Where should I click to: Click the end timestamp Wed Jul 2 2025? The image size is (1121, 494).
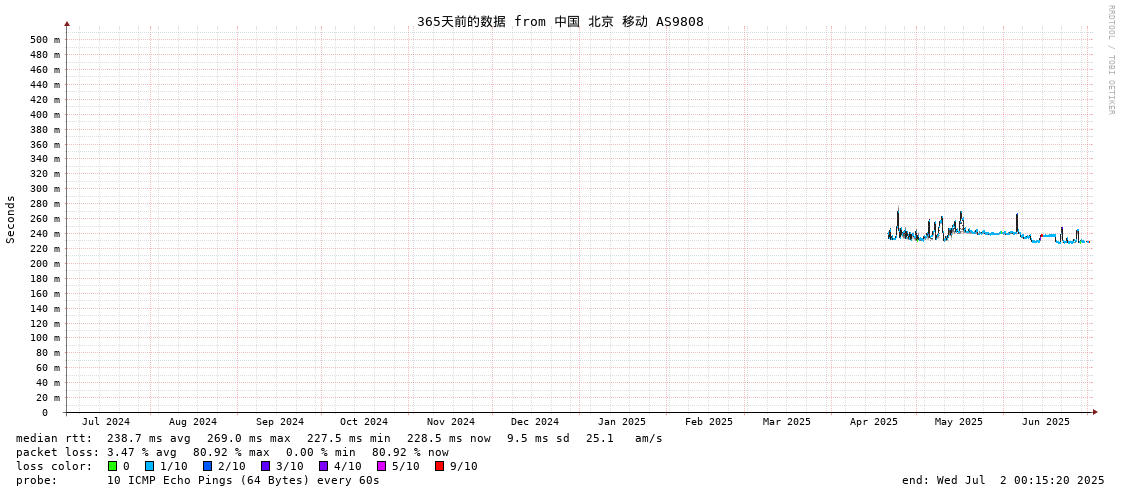point(1003,480)
